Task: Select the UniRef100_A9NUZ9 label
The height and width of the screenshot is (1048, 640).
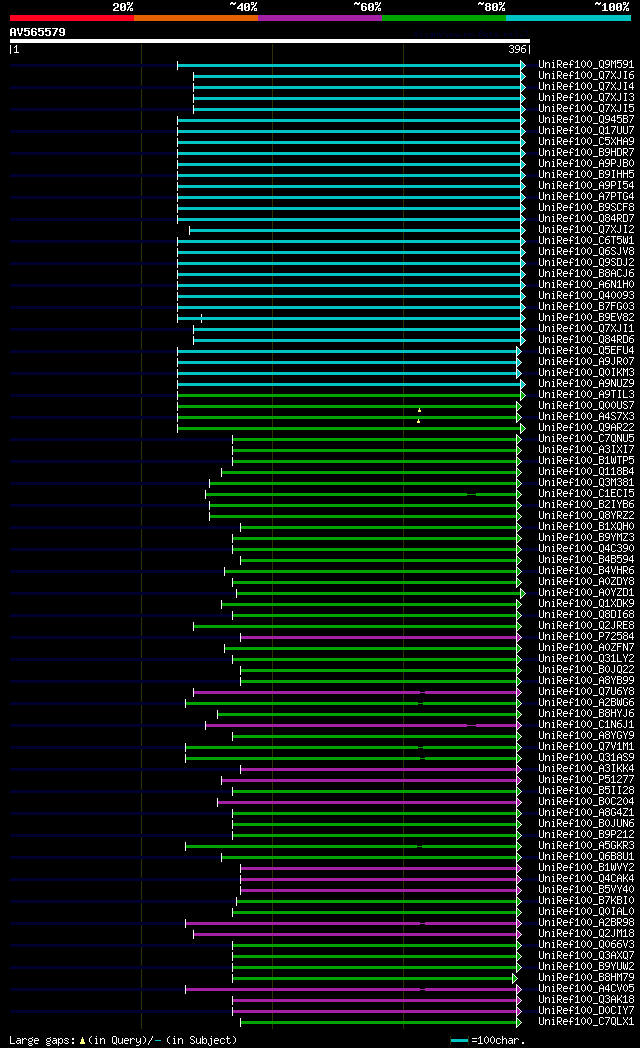Action: click(586, 384)
